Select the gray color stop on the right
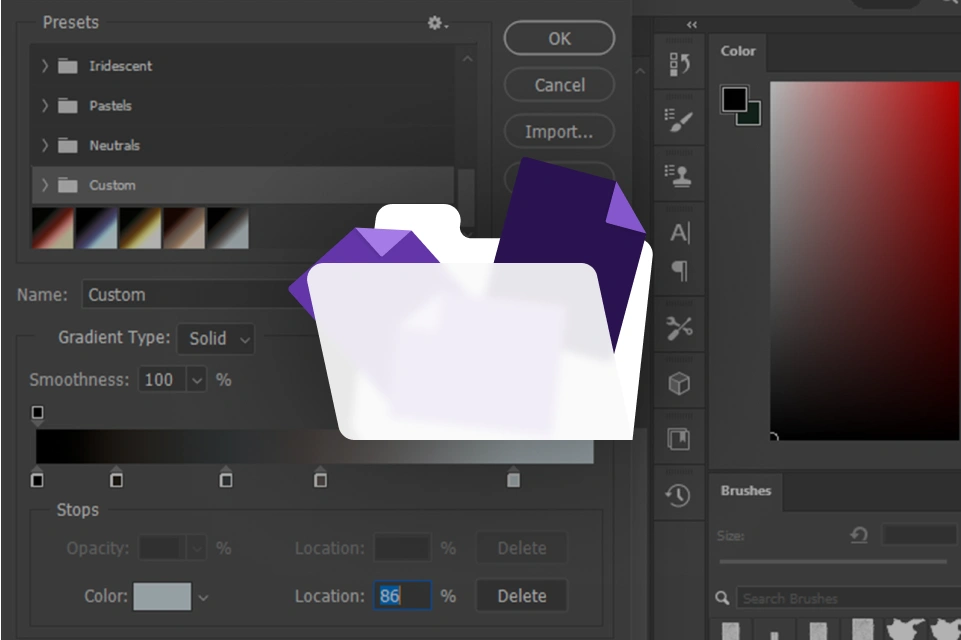 tap(514, 478)
